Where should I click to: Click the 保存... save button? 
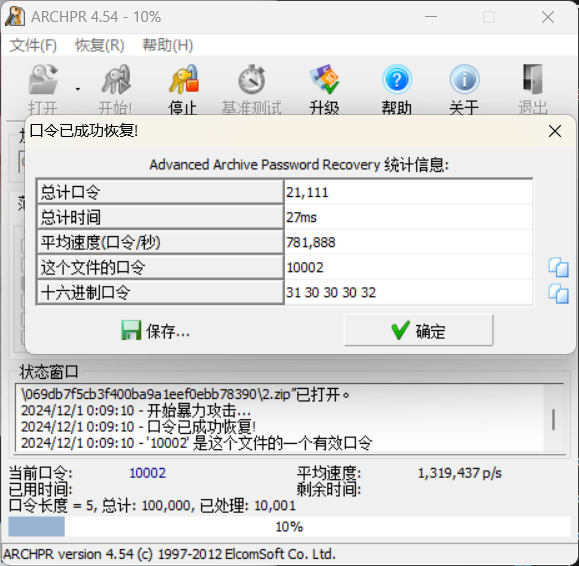tap(155, 331)
